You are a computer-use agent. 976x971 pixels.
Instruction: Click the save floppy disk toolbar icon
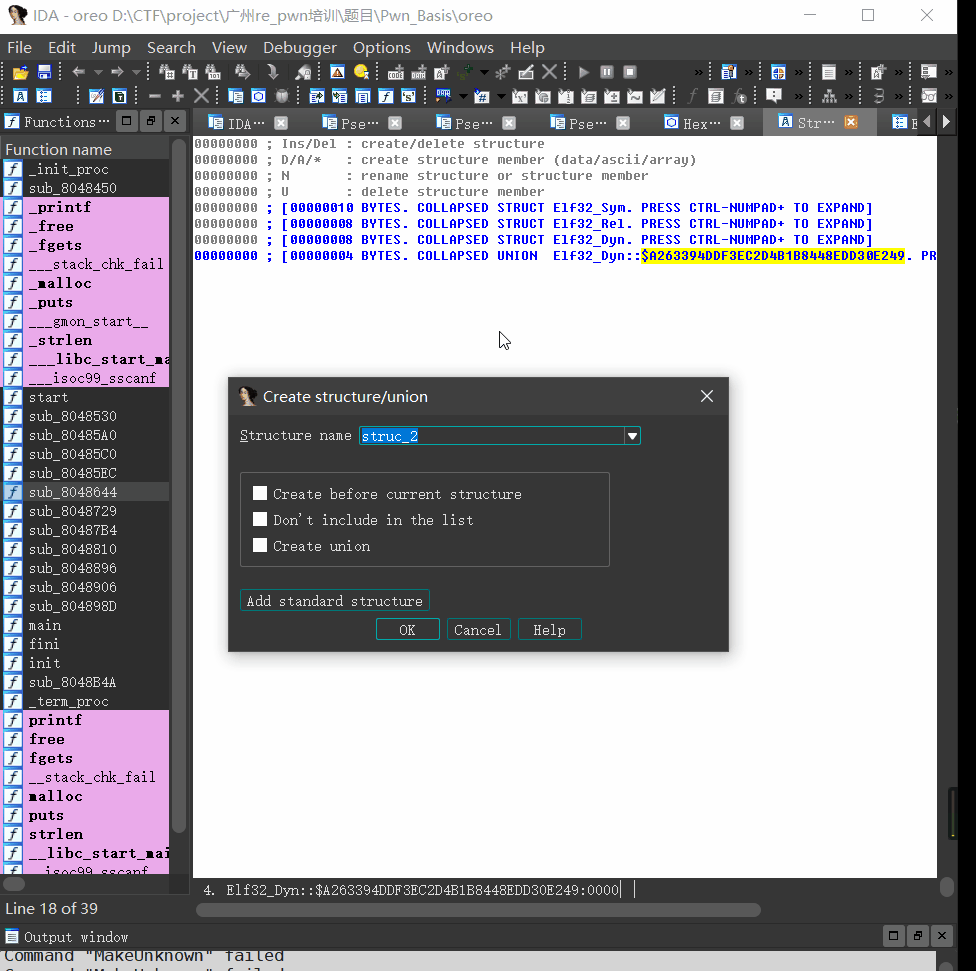44,72
